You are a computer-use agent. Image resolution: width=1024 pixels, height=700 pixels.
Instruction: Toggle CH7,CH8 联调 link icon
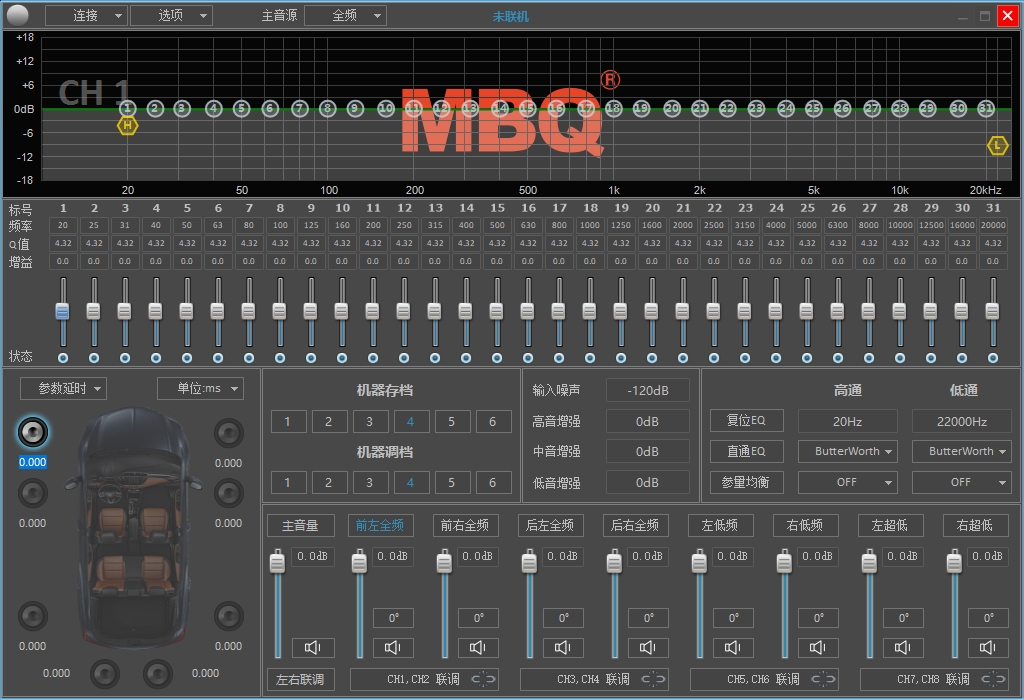click(993, 679)
